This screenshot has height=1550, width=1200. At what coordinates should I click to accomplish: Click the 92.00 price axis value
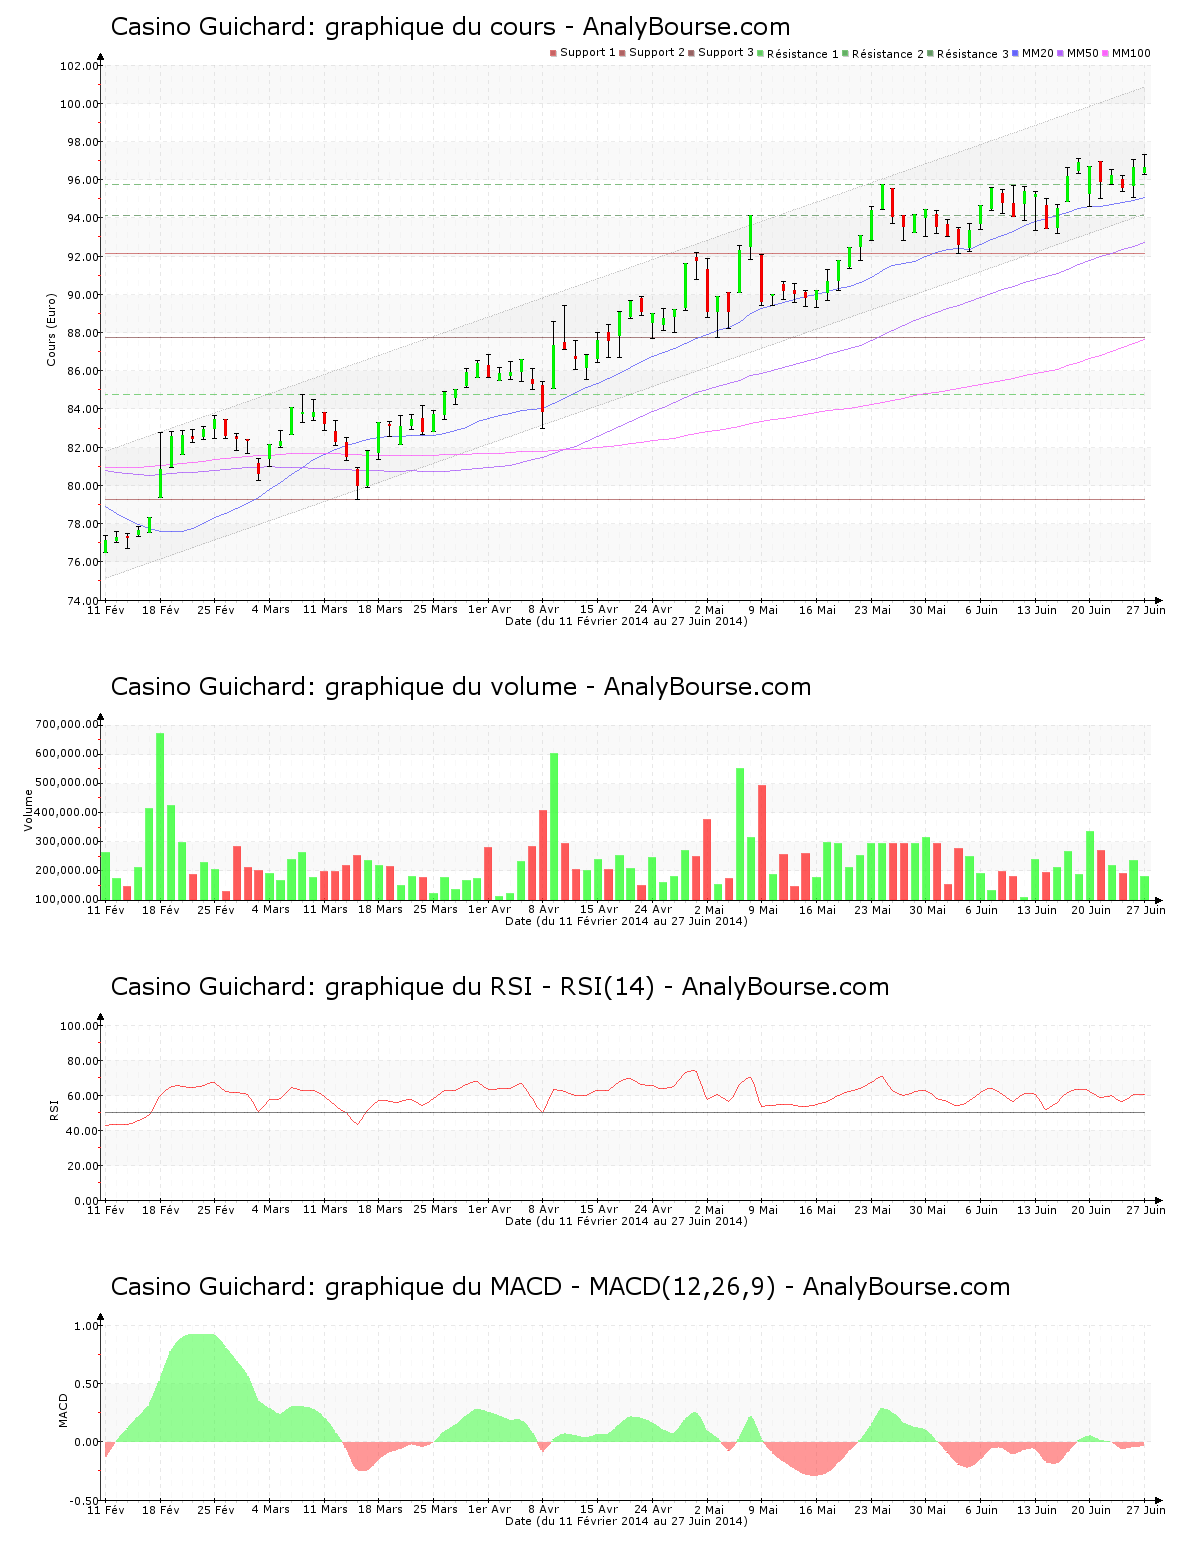(x=82, y=257)
